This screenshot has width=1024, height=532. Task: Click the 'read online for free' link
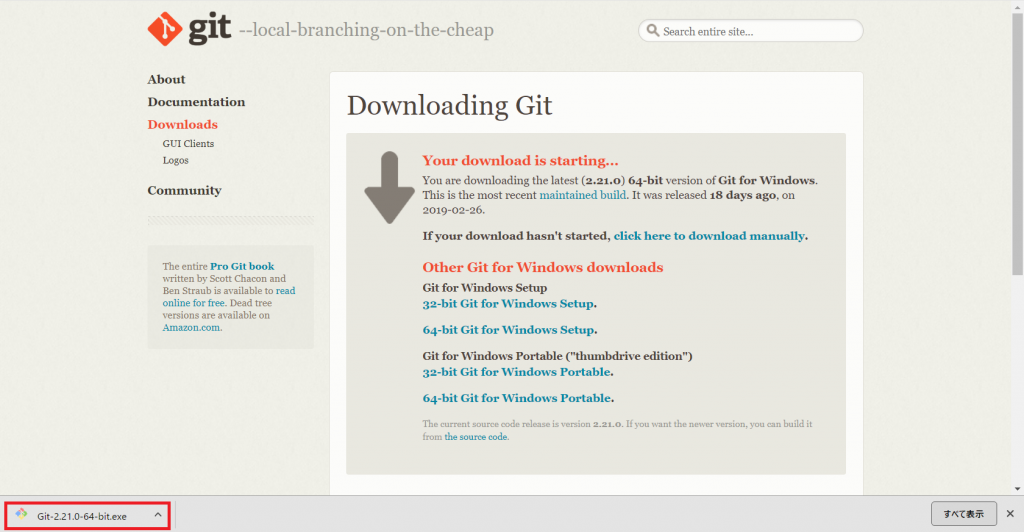click(229, 297)
